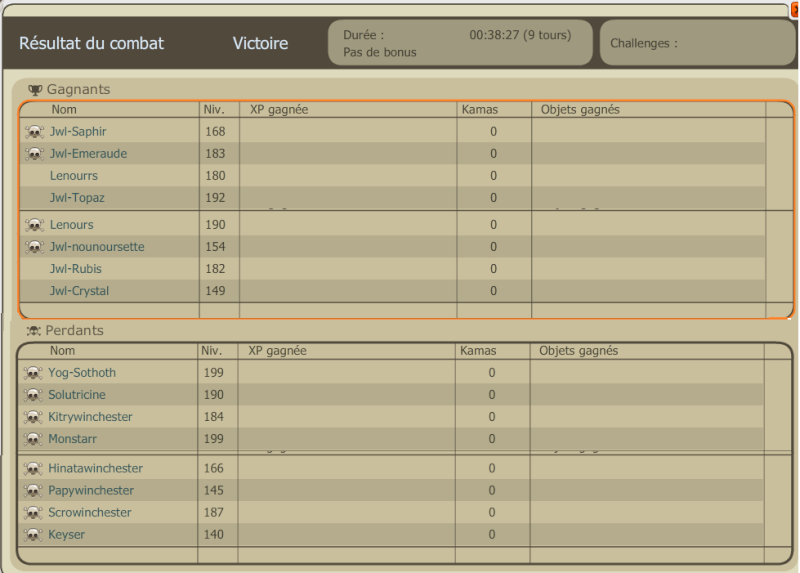Viewport: 800px width, 573px height.
Task: Close the combat result window
Action: click(x=795, y=10)
